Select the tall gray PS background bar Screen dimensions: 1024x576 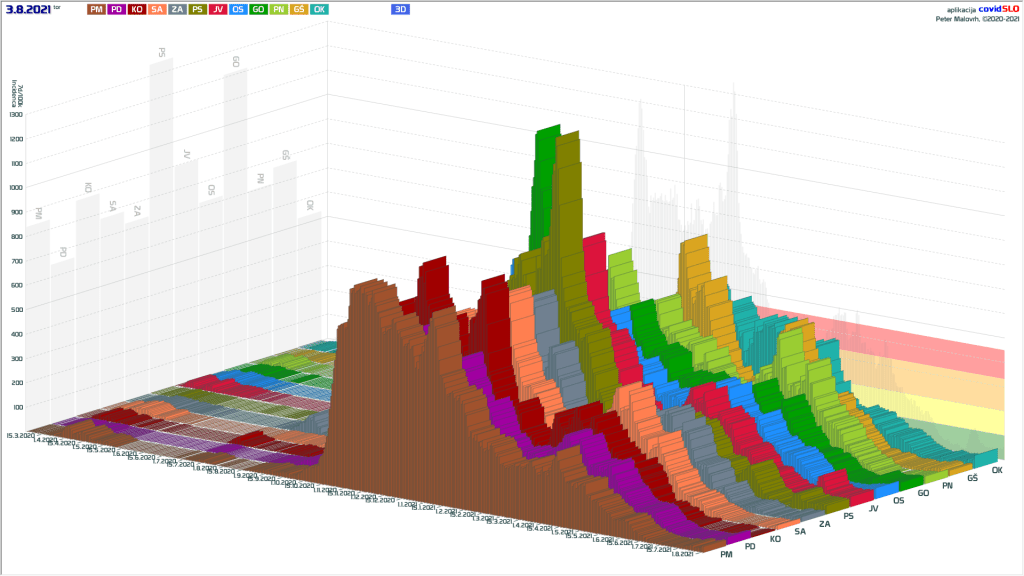click(162, 150)
